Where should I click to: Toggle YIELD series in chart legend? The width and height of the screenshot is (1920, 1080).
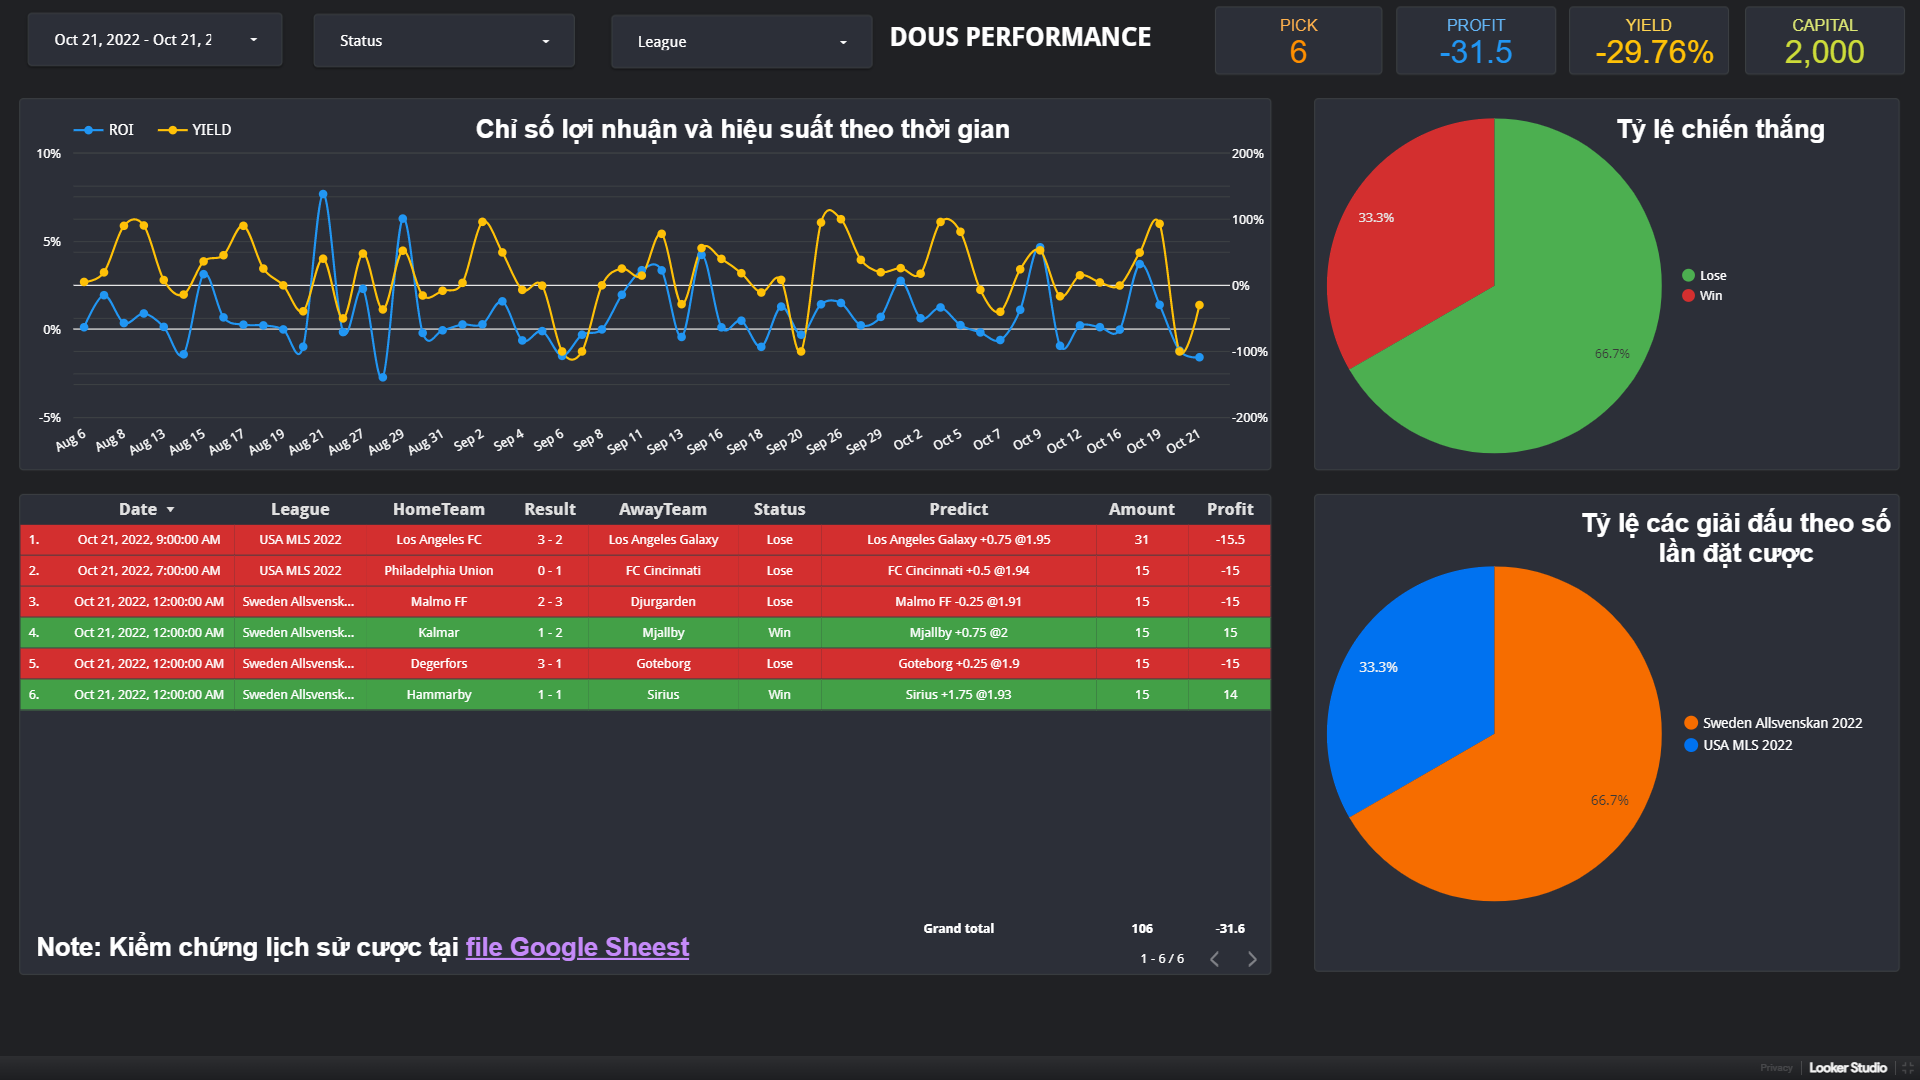195,130
